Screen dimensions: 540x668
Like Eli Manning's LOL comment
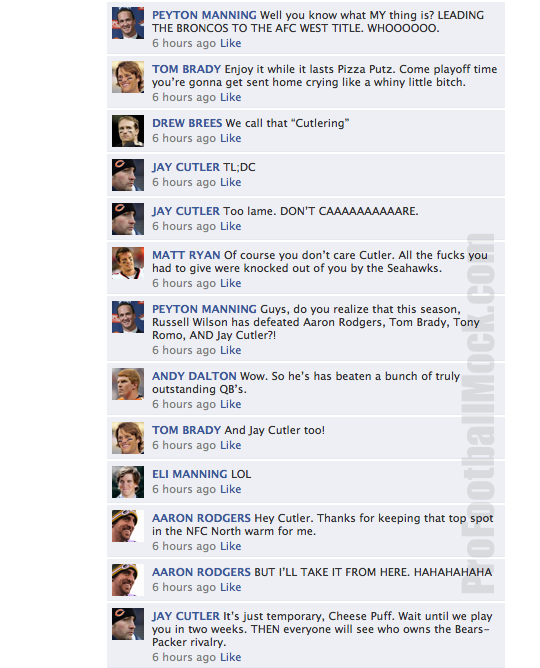(x=230, y=489)
